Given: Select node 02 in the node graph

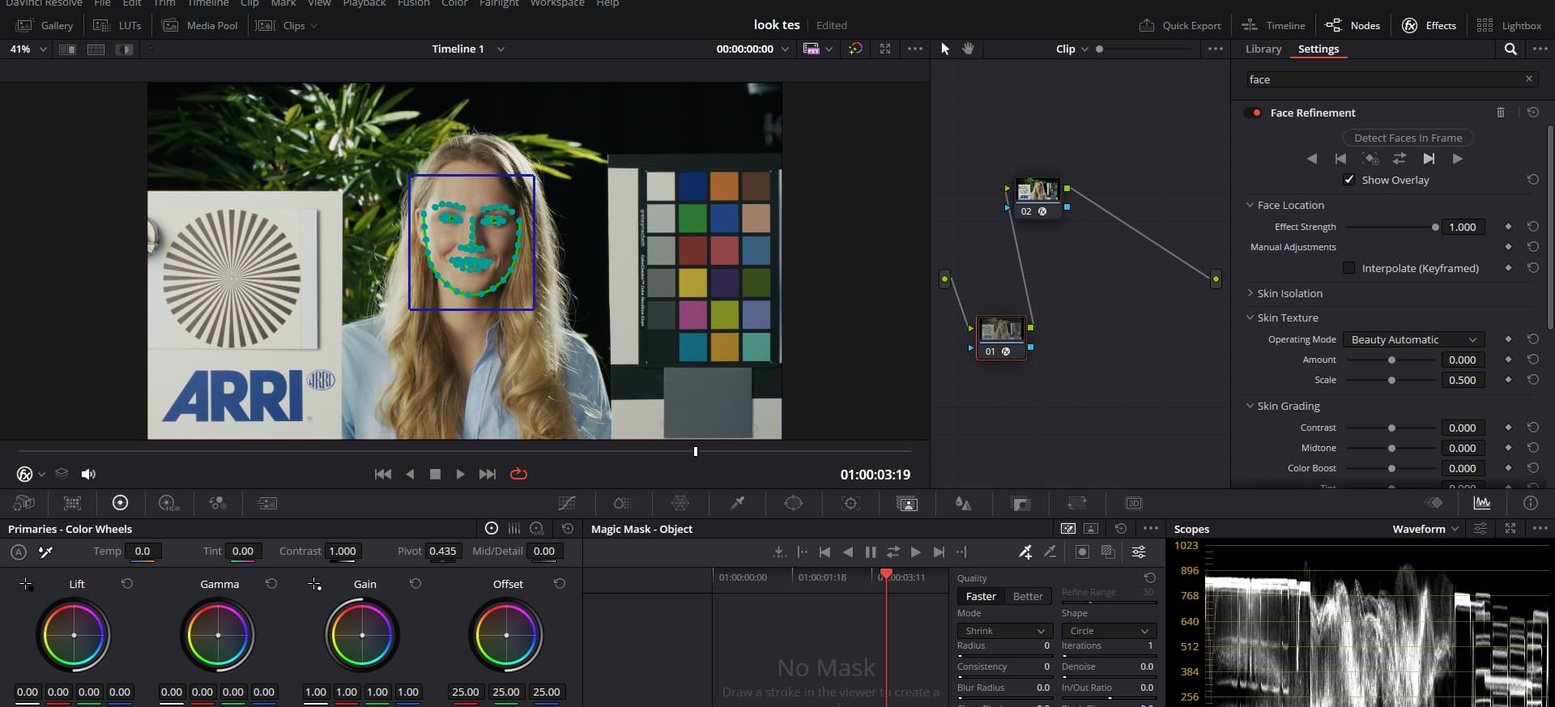Looking at the screenshot, I should (1037, 190).
